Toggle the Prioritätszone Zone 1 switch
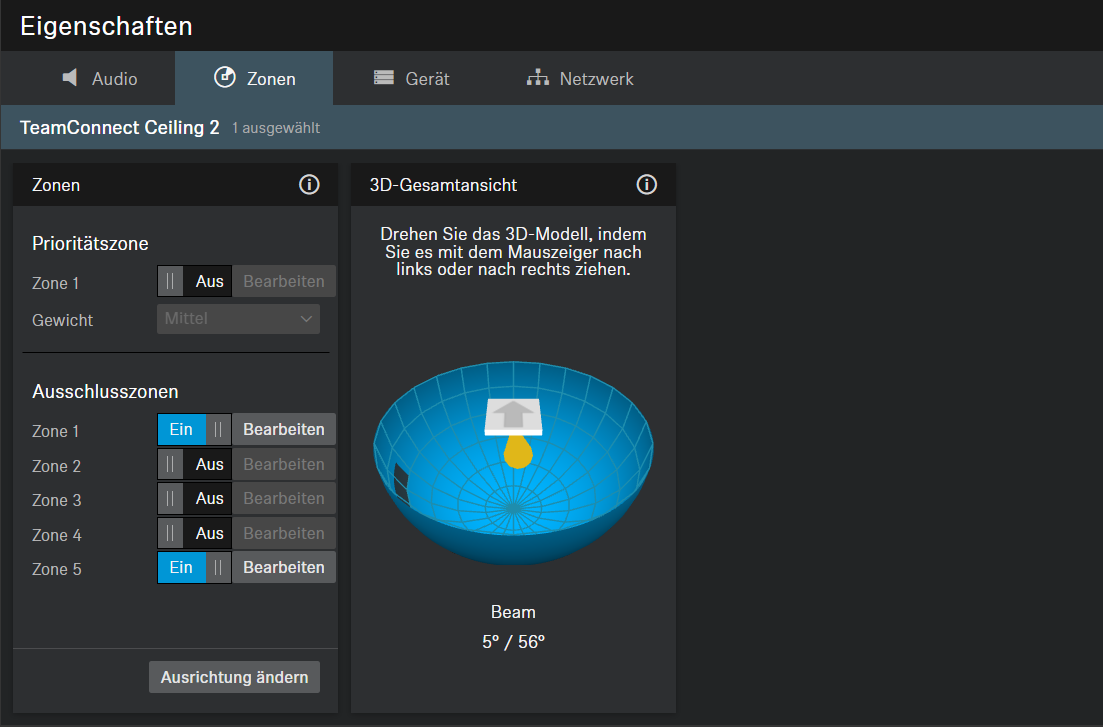1103x727 pixels. (194, 282)
